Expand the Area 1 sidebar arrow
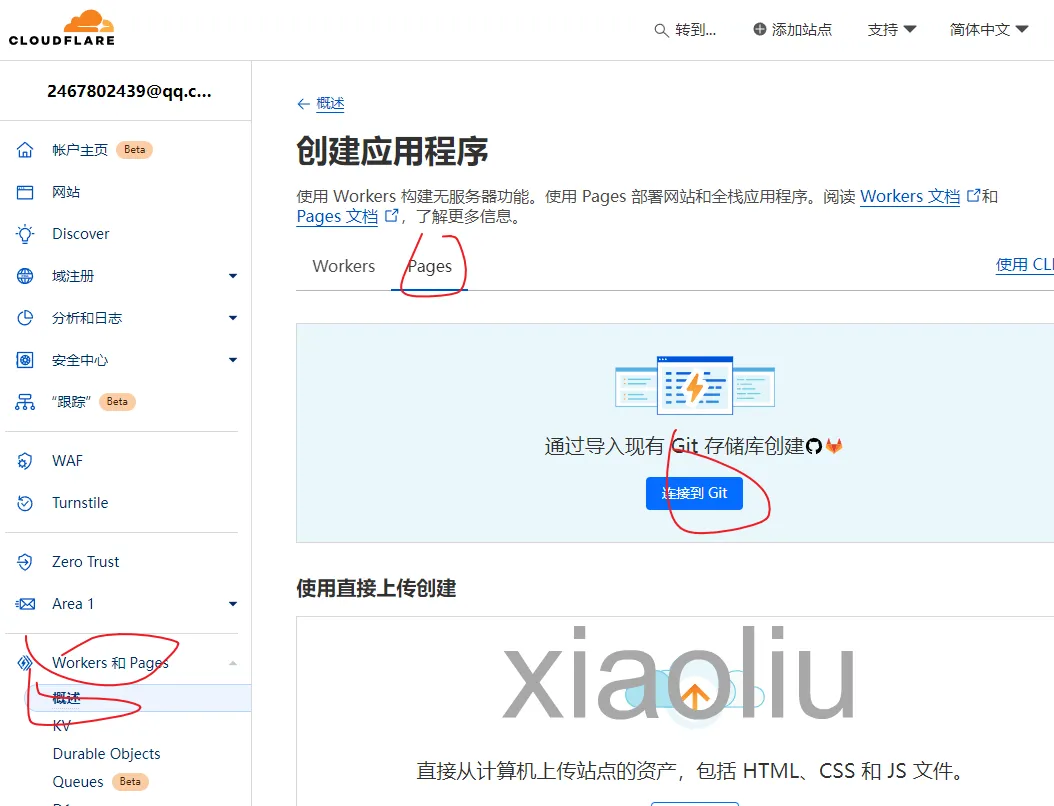Image resolution: width=1054 pixels, height=806 pixels. (x=233, y=604)
